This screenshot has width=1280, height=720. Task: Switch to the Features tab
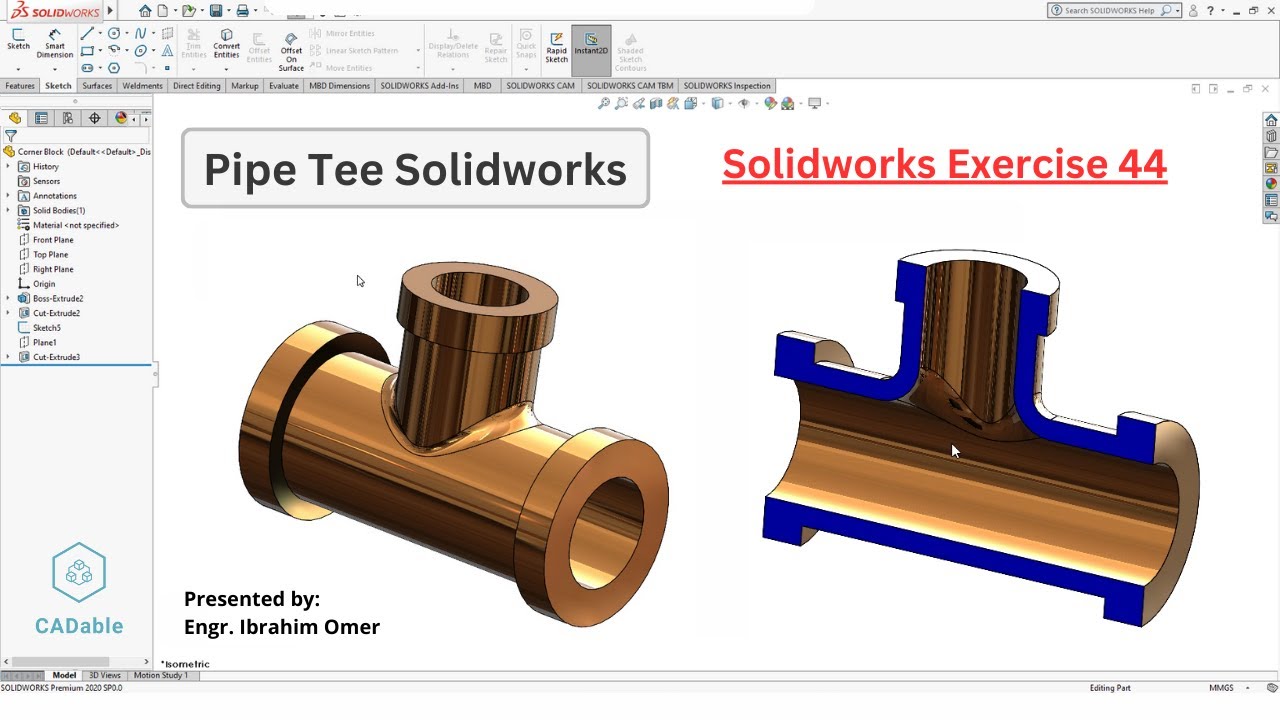point(20,86)
